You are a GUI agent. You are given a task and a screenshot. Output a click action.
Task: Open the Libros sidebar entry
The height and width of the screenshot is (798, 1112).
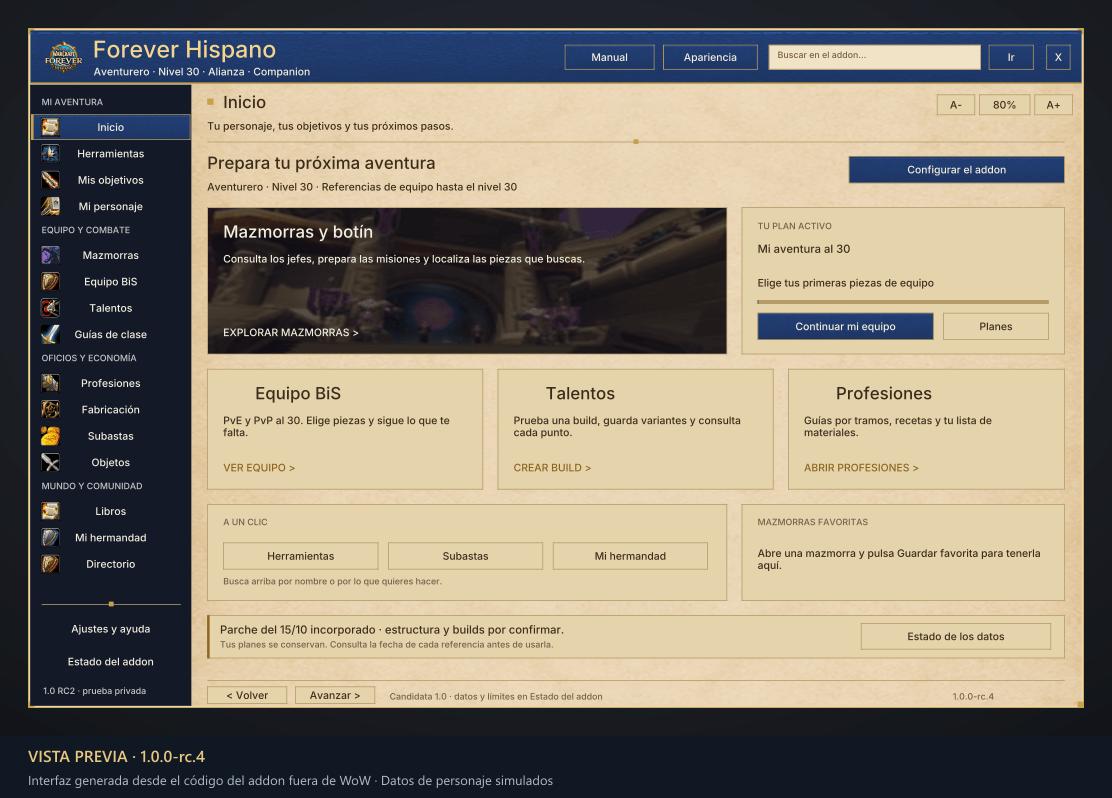coord(111,511)
